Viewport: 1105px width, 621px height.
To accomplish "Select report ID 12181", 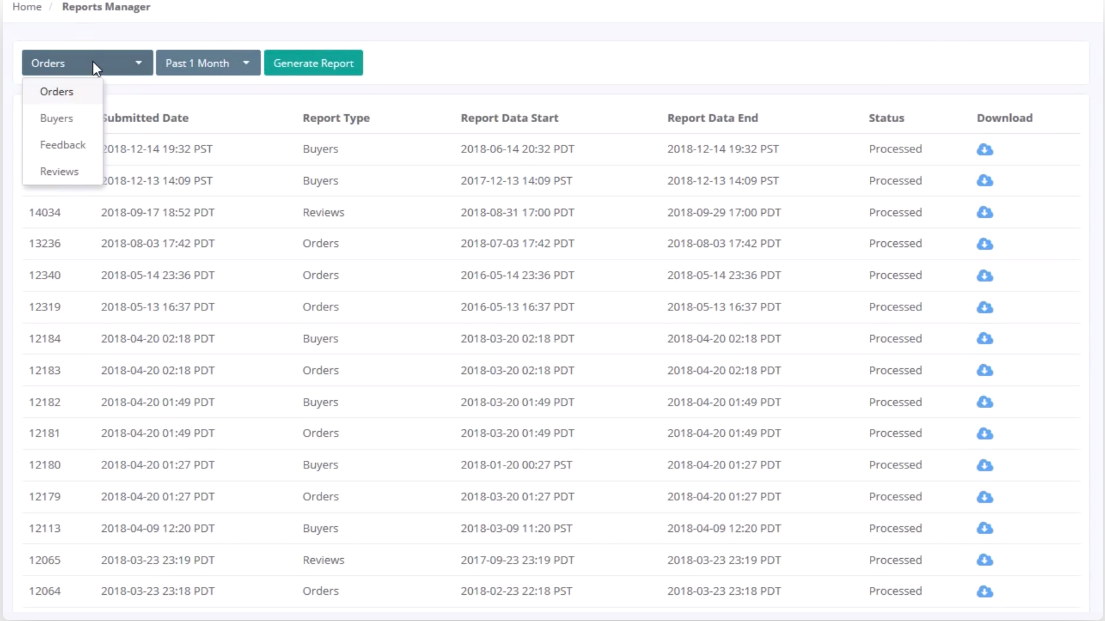I will click(x=44, y=433).
